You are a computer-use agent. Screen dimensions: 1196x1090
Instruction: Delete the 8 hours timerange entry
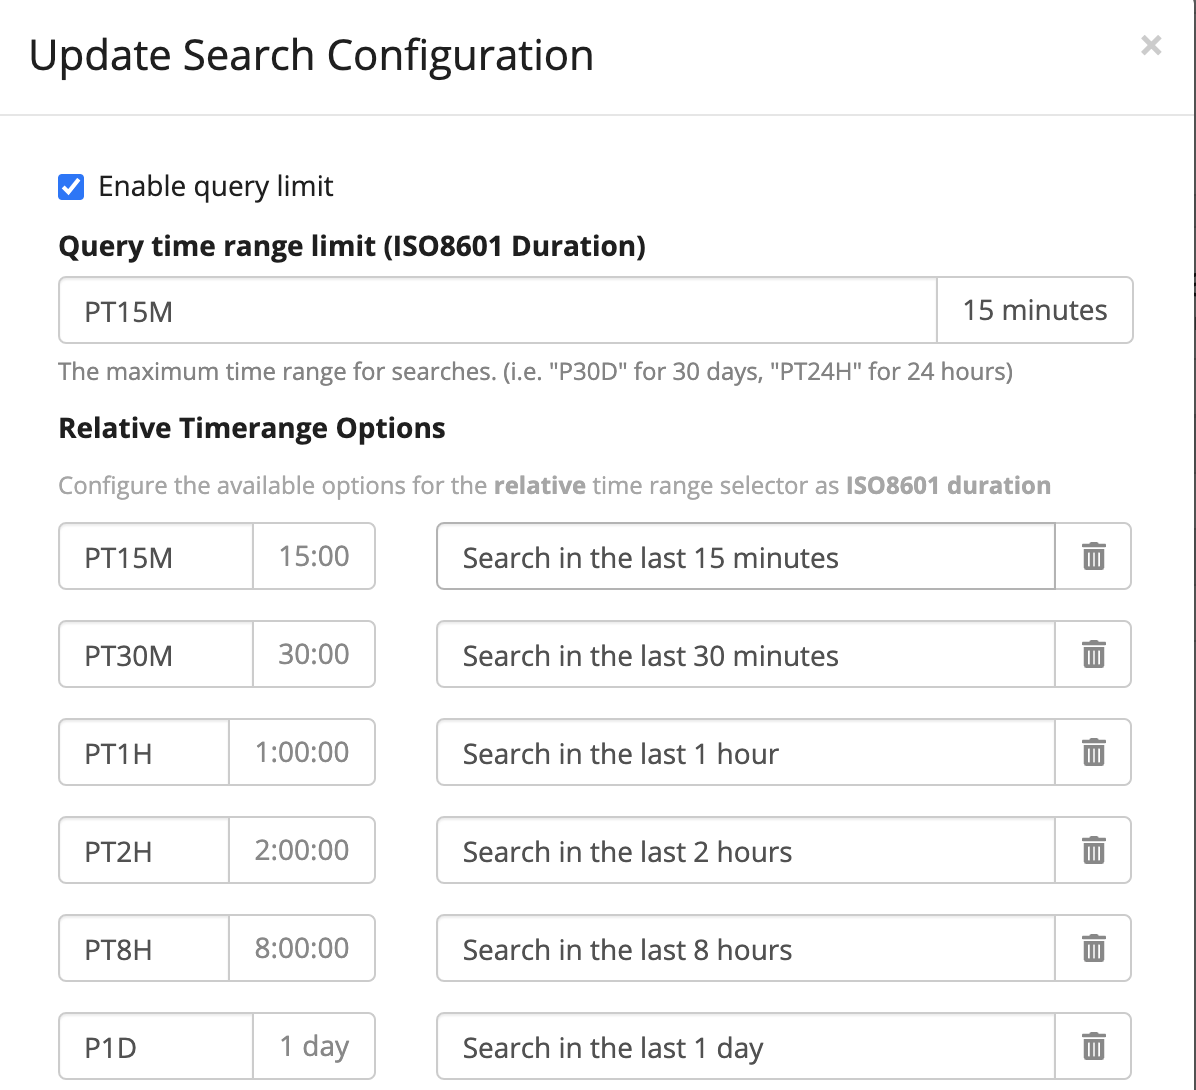[x=1093, y=948]
